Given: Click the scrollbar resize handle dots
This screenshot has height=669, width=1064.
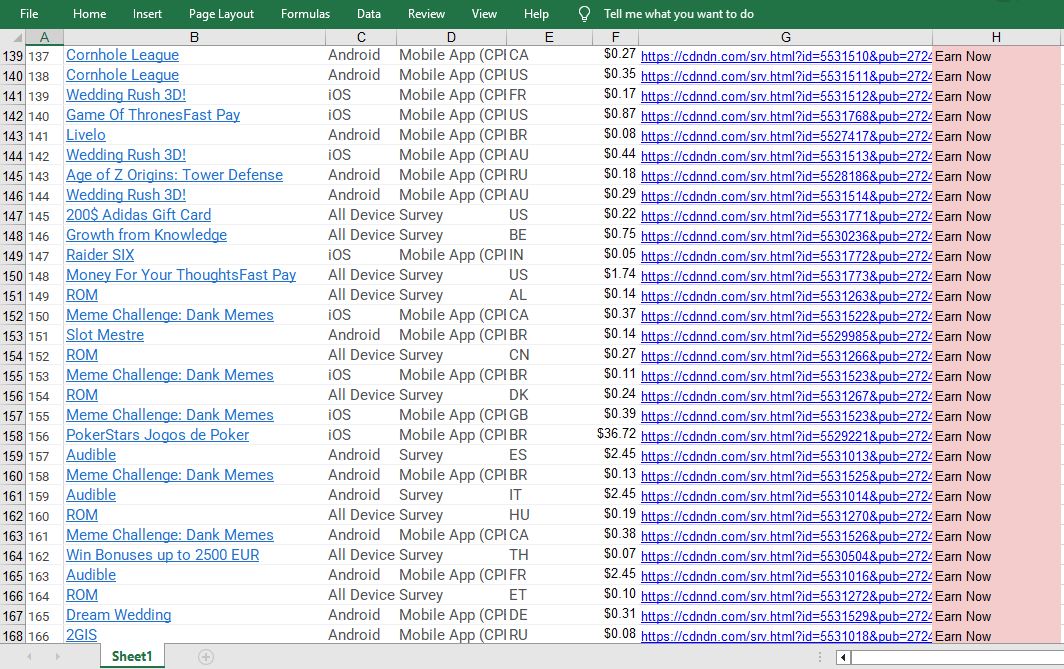Looking at the screenshot, I should 821,657.
